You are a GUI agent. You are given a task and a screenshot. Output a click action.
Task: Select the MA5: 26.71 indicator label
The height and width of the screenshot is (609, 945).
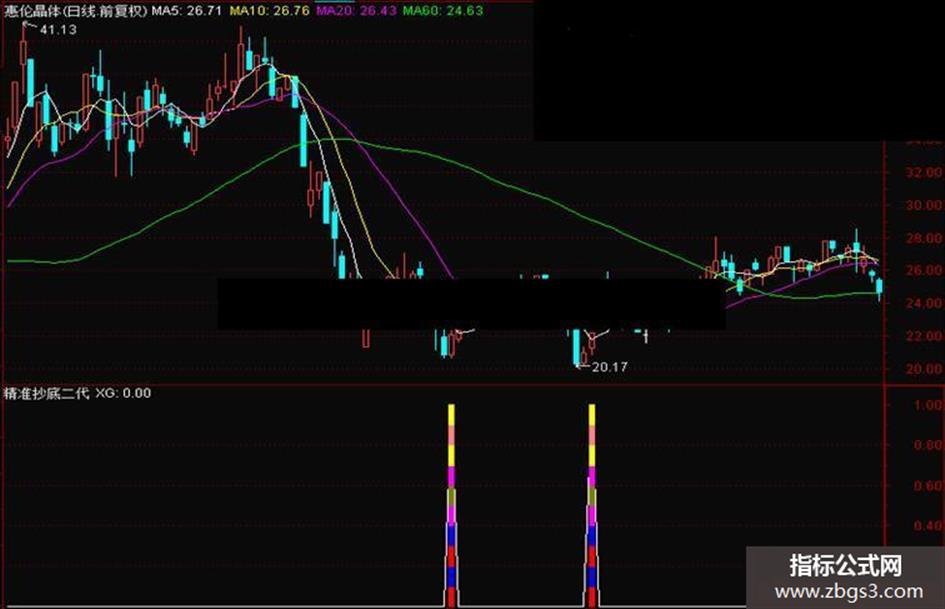point(187,10)
